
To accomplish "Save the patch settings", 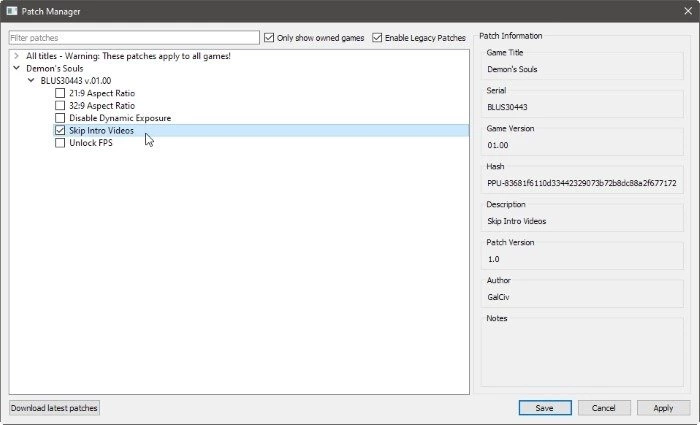I will pyautogui.click(x=545, y=408).
